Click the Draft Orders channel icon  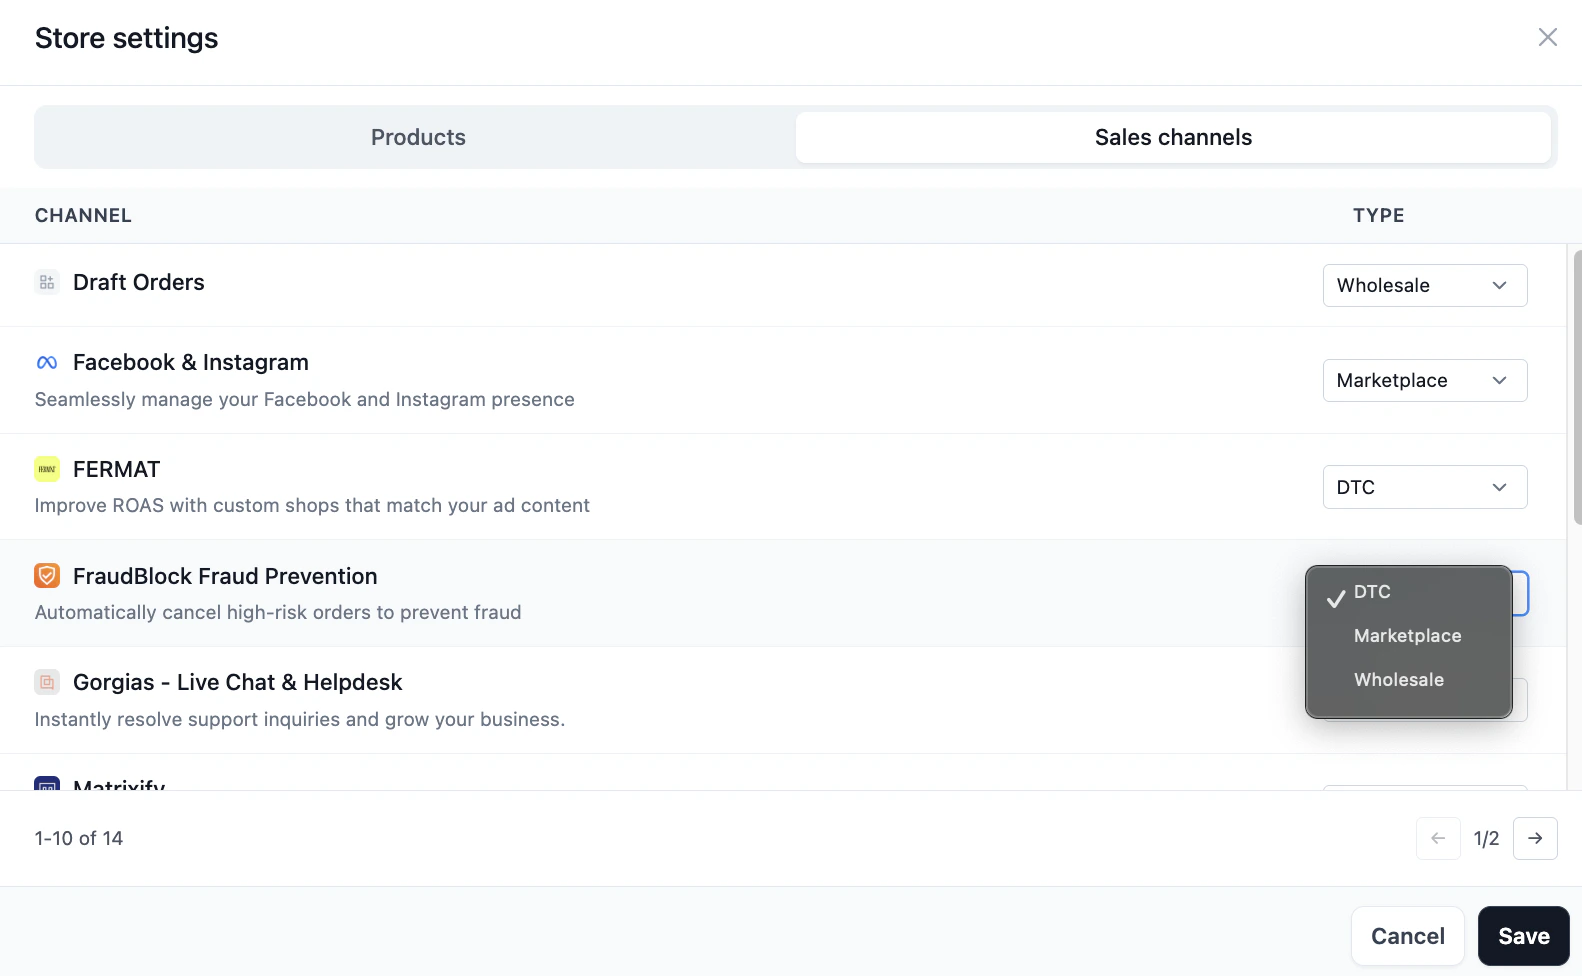(47, 283)
